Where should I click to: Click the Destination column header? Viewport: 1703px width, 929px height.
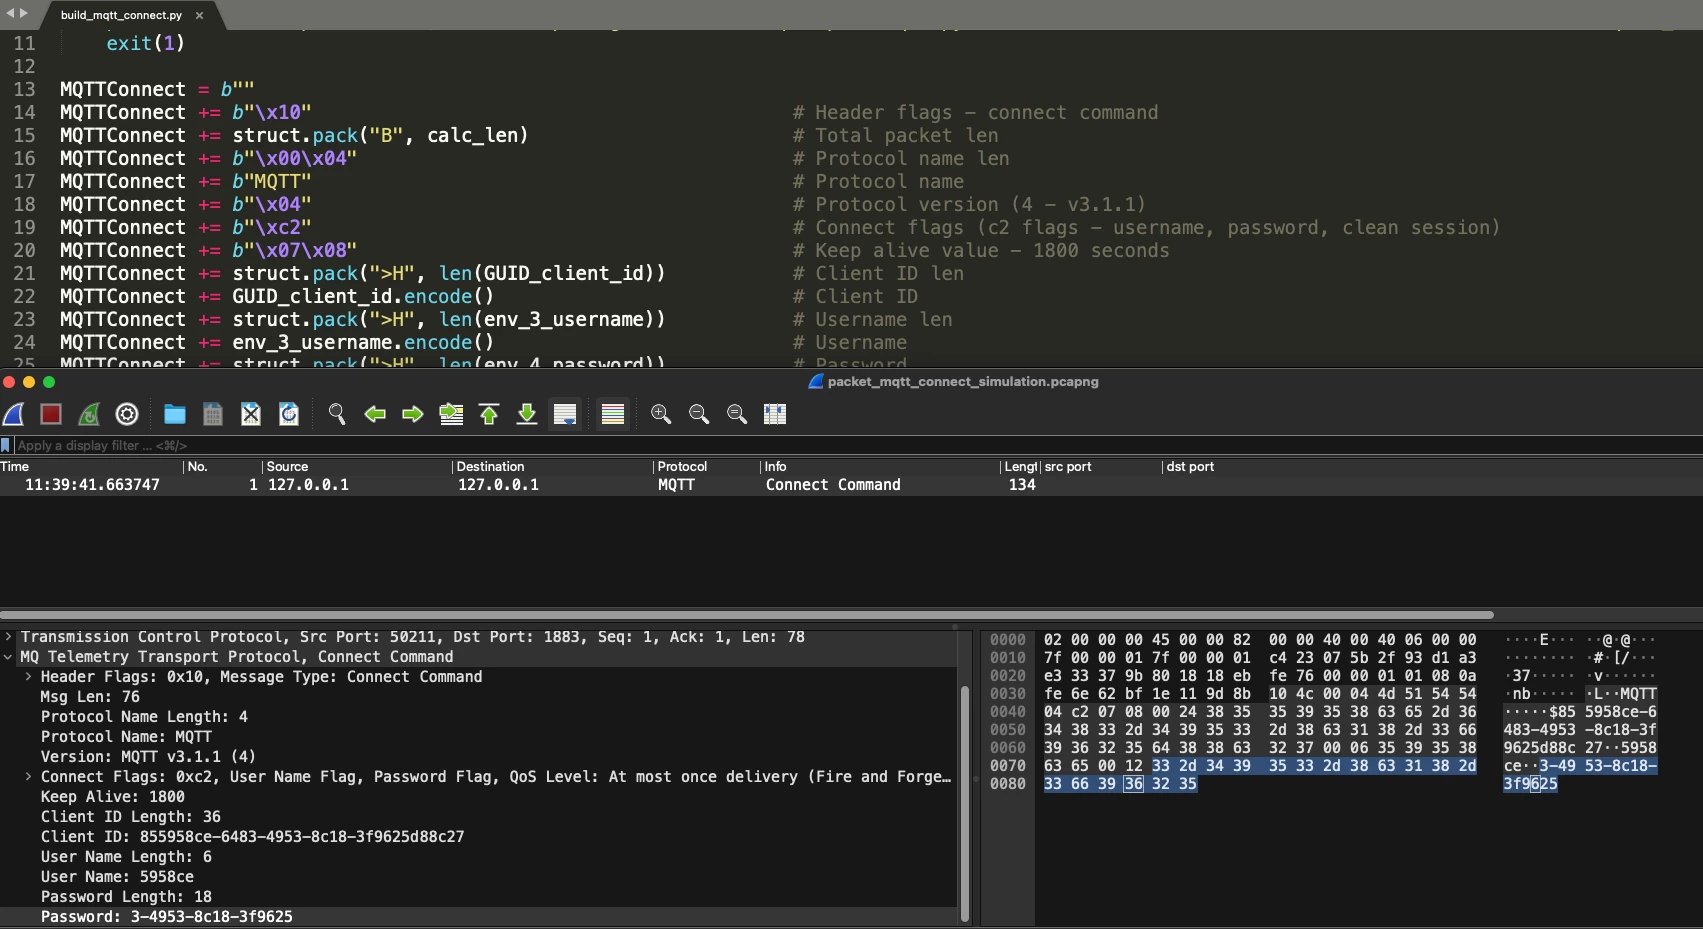[x=490, y=467]
